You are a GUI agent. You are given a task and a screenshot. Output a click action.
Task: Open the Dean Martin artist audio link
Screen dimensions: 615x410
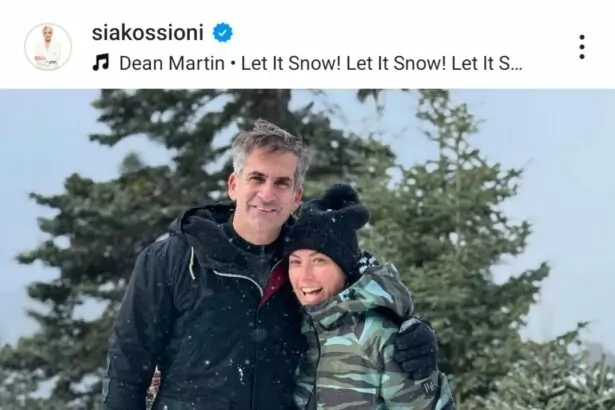pos(172,63)
